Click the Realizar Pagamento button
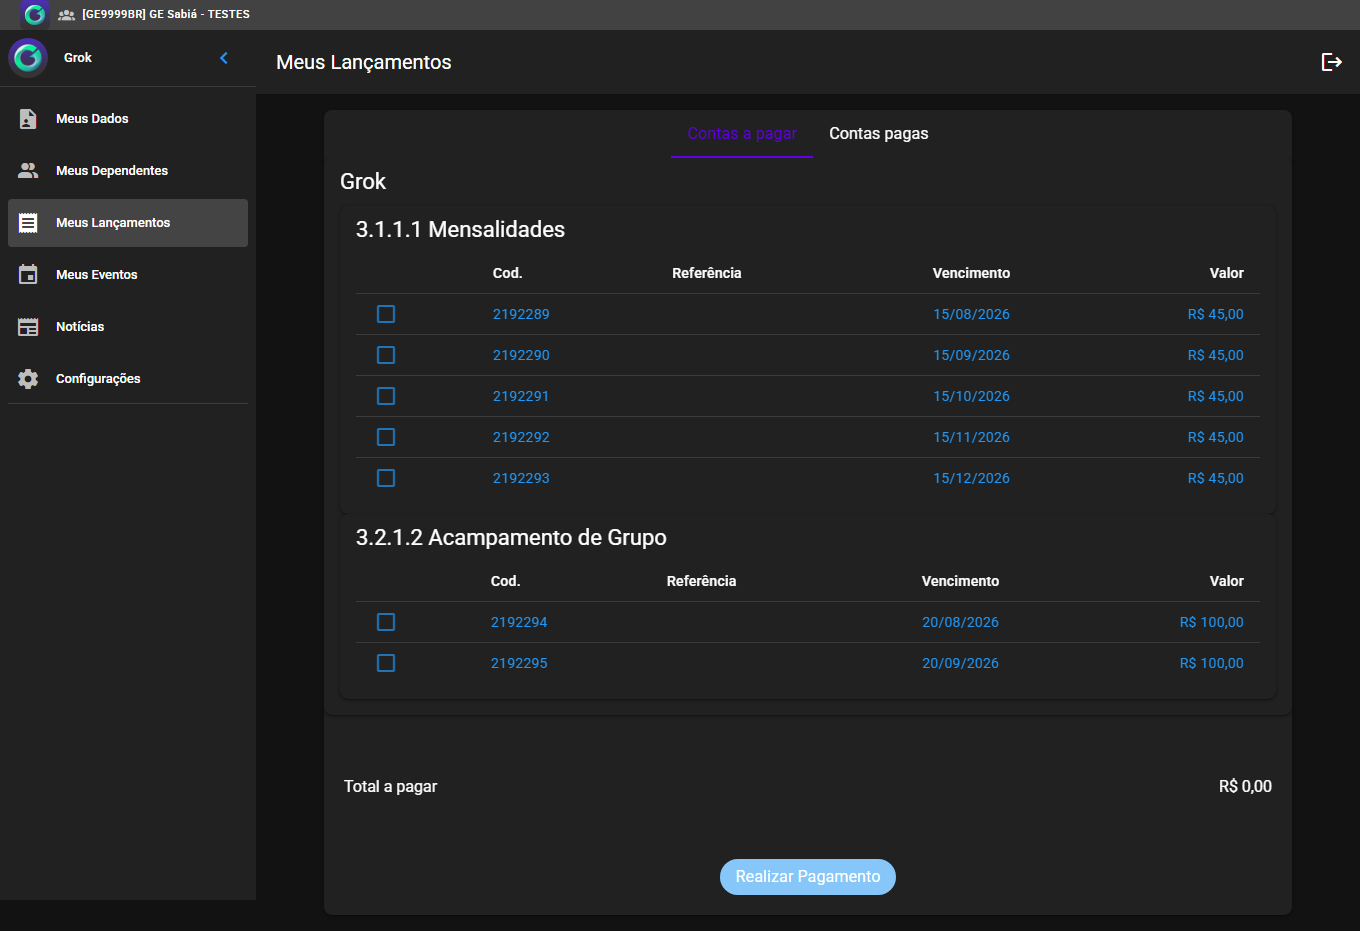The height and width of the screenshot is (931, 1360). click(808, 877)
